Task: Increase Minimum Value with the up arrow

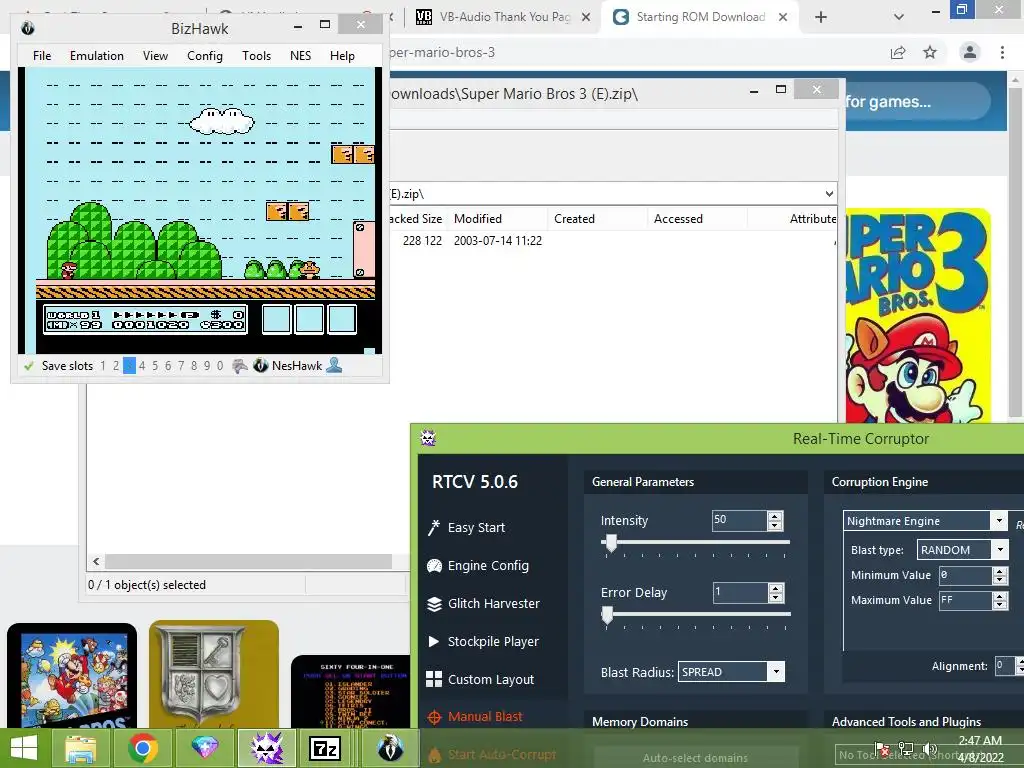Action: (x=1000, y=571)
